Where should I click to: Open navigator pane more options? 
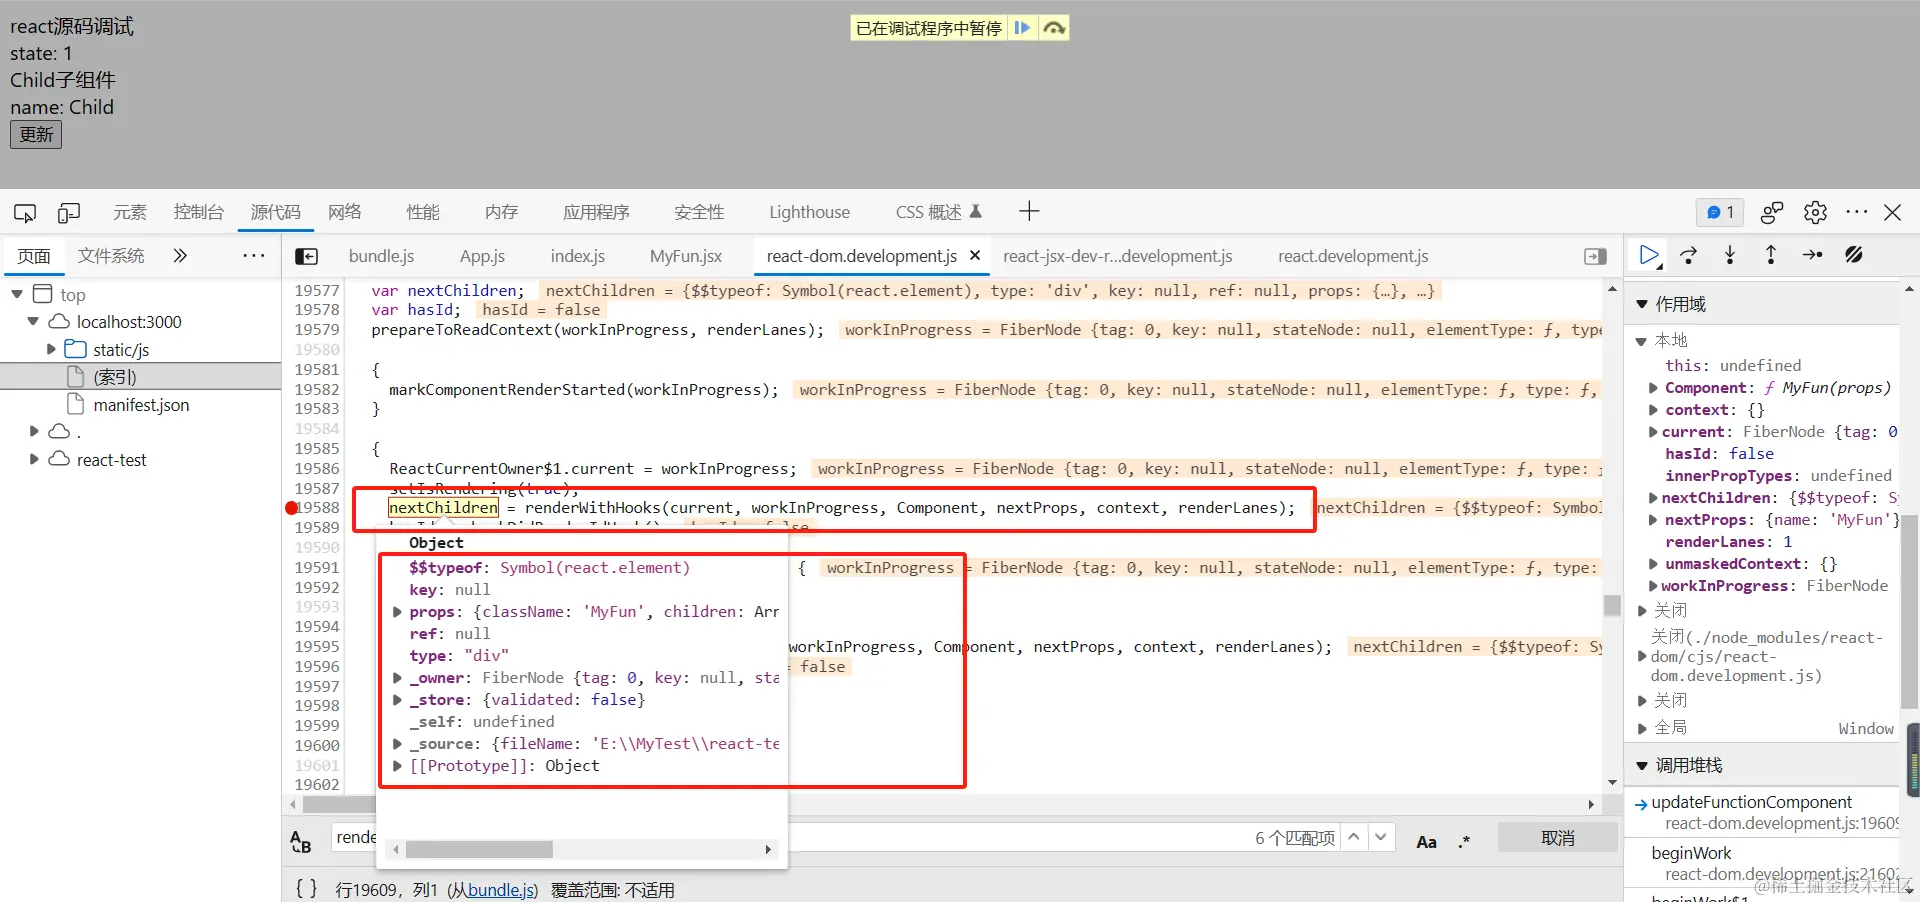(254, 256)
